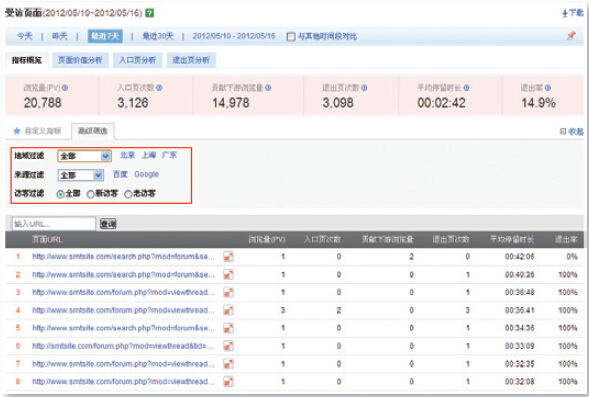This screenshot has height=397, width=589.
Task: Sort by the 退出页次数 column header
Action: click(451, 240)
